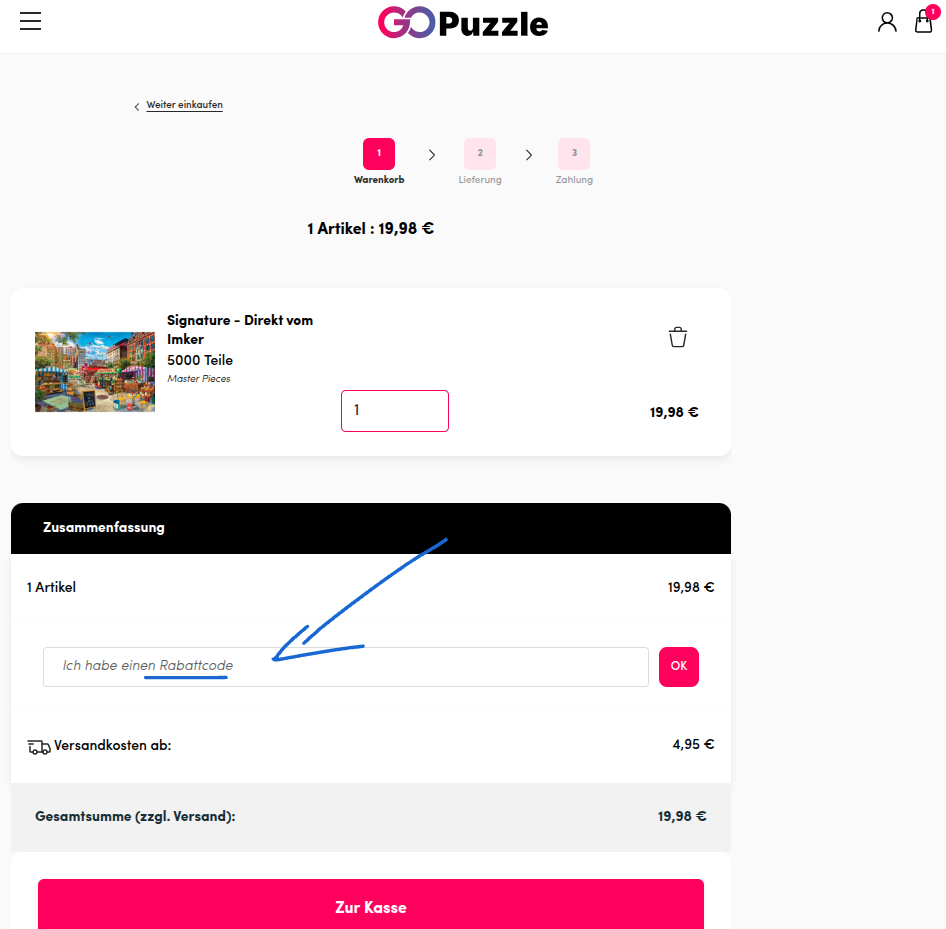Click the Zur Kasse button
Viewport: 946px width, 929px height.
click(x=371, y=906)
